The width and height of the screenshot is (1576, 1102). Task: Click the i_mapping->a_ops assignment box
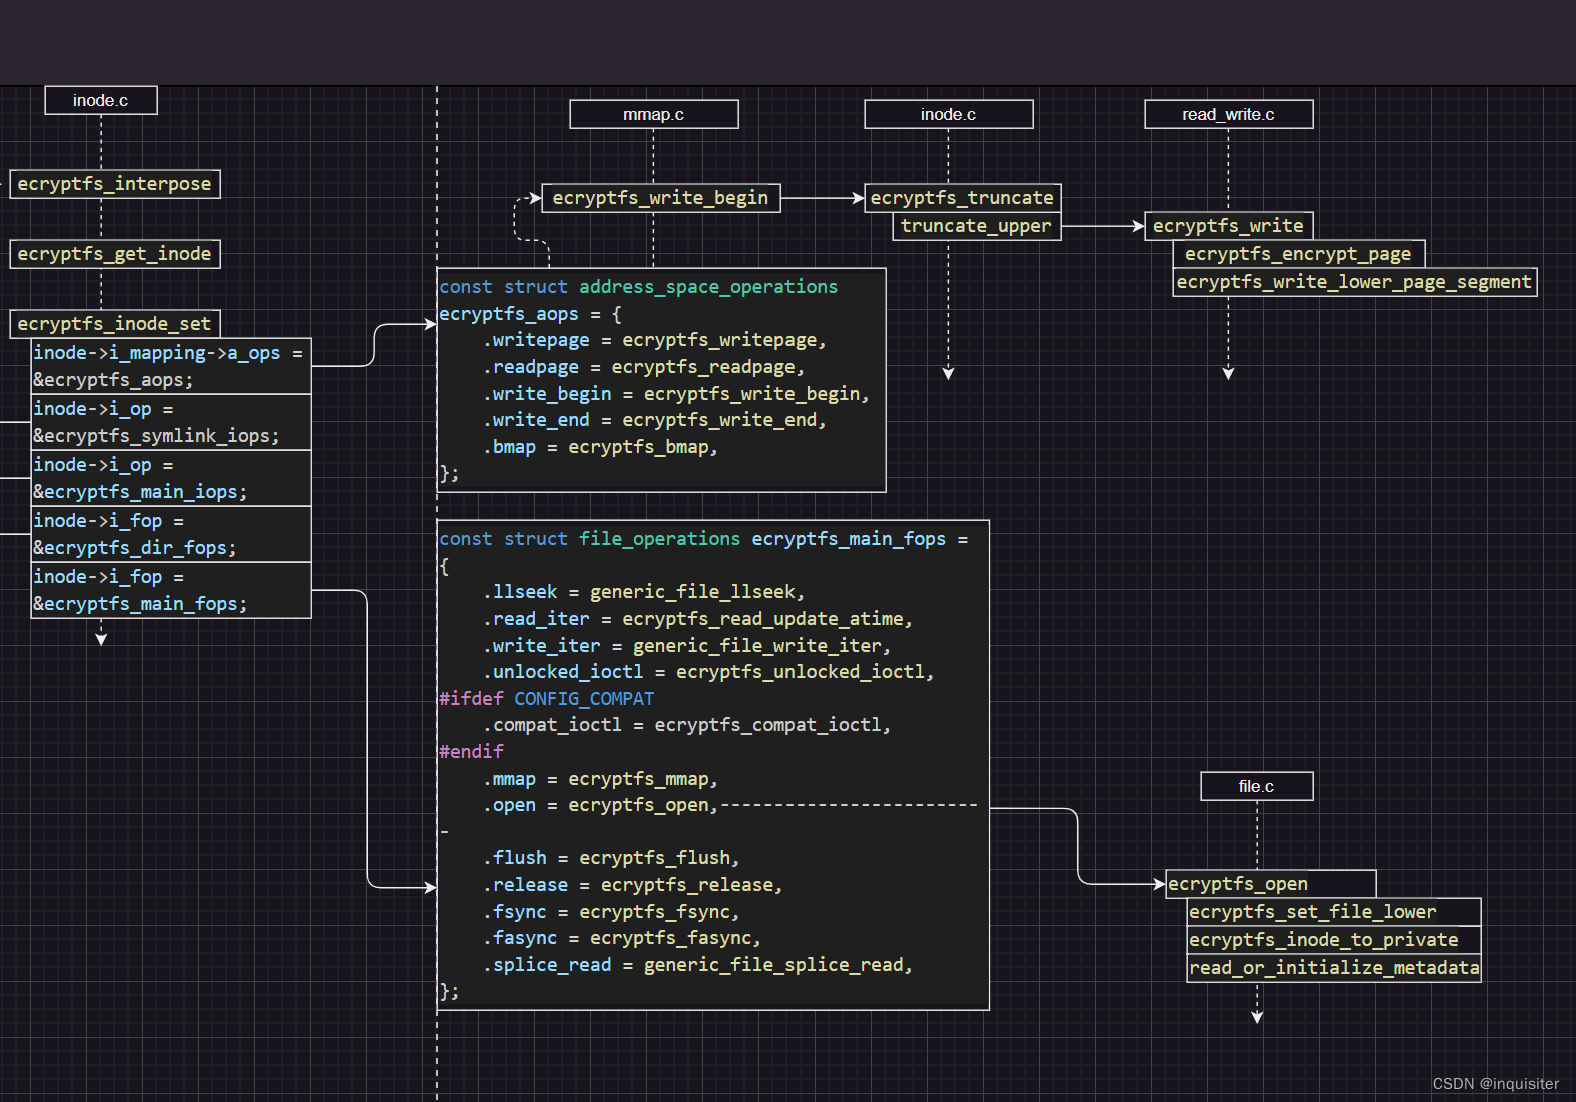coord(171,366)
